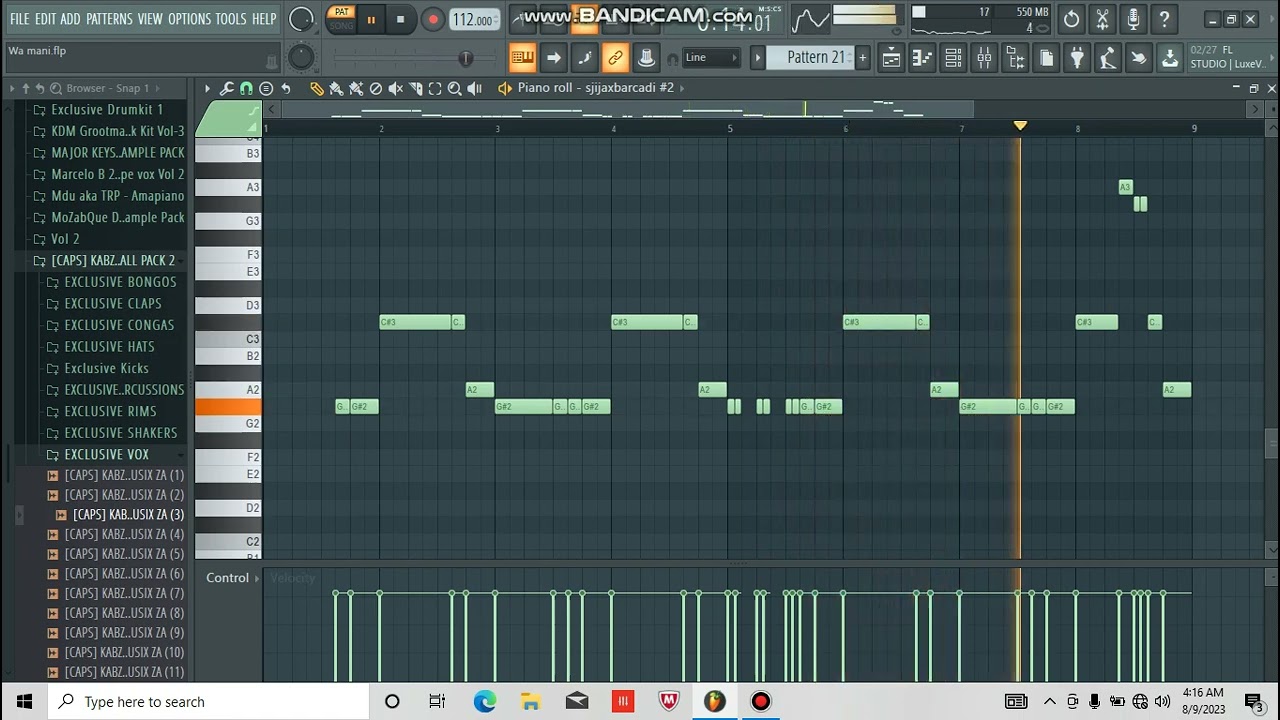The image size is (1280, 720).
Task: Collapse the EXCLUSIVE VOX folder
Action: click(106, 454)
